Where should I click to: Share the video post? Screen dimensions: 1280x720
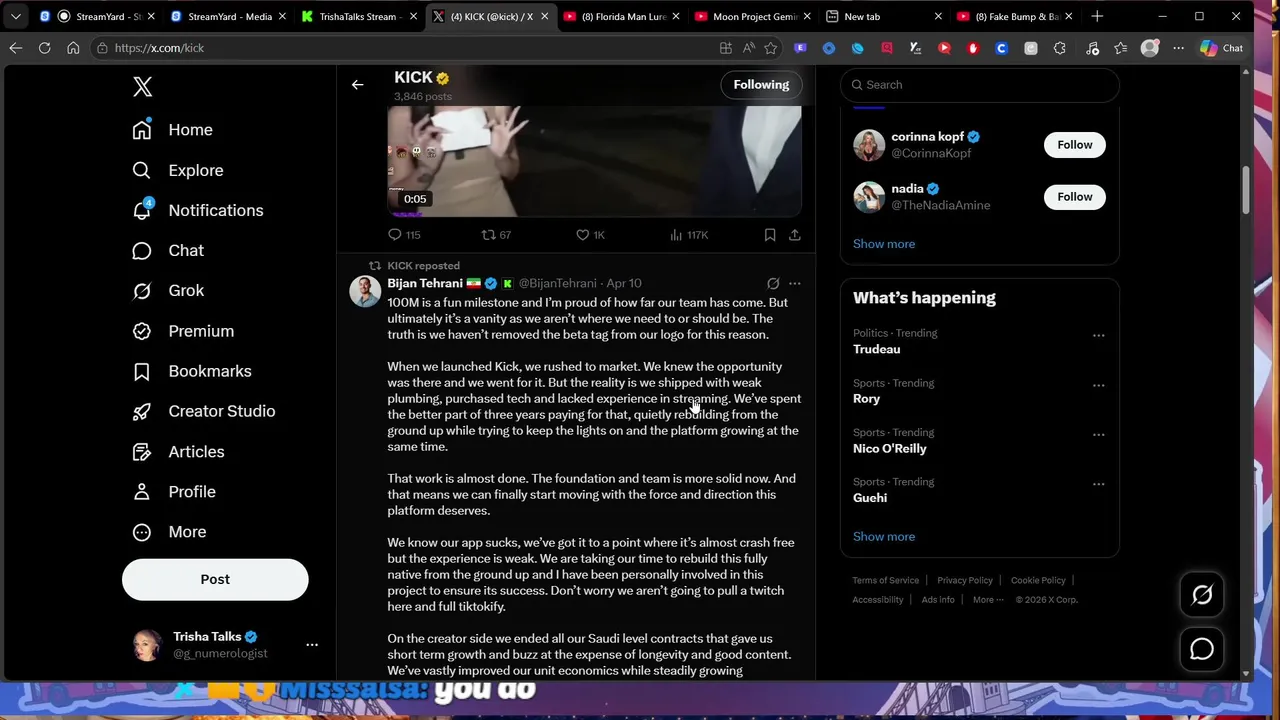795,235
